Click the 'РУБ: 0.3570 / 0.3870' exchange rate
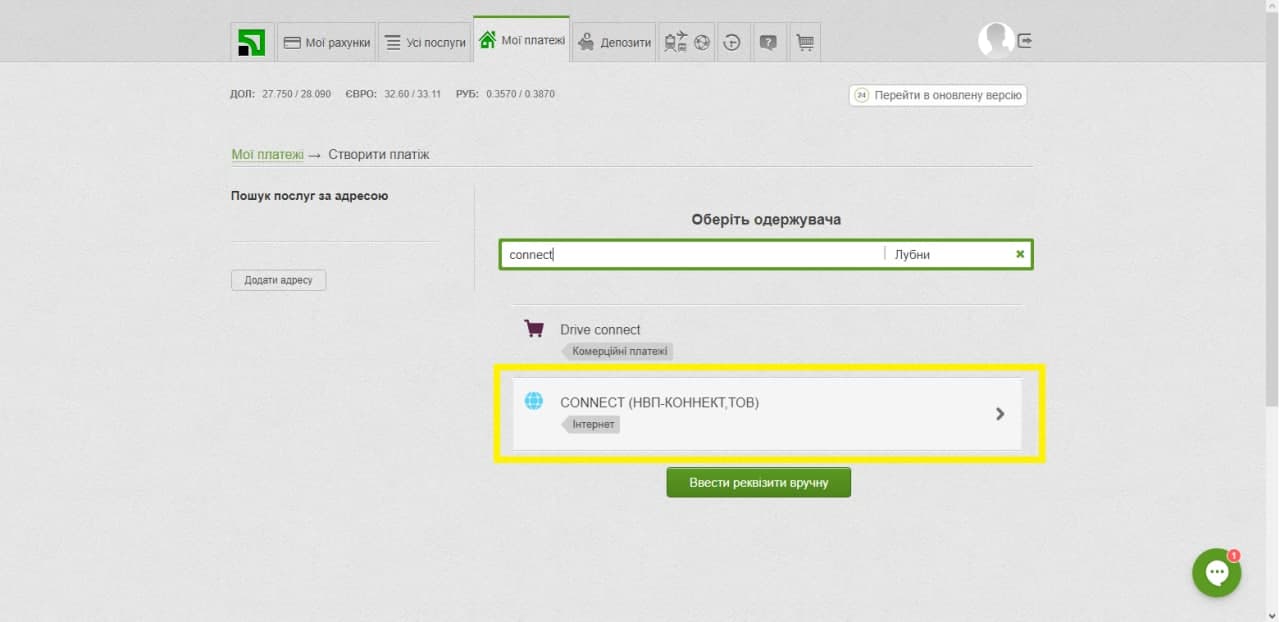Screen dimensions: 1280x622 505,94
